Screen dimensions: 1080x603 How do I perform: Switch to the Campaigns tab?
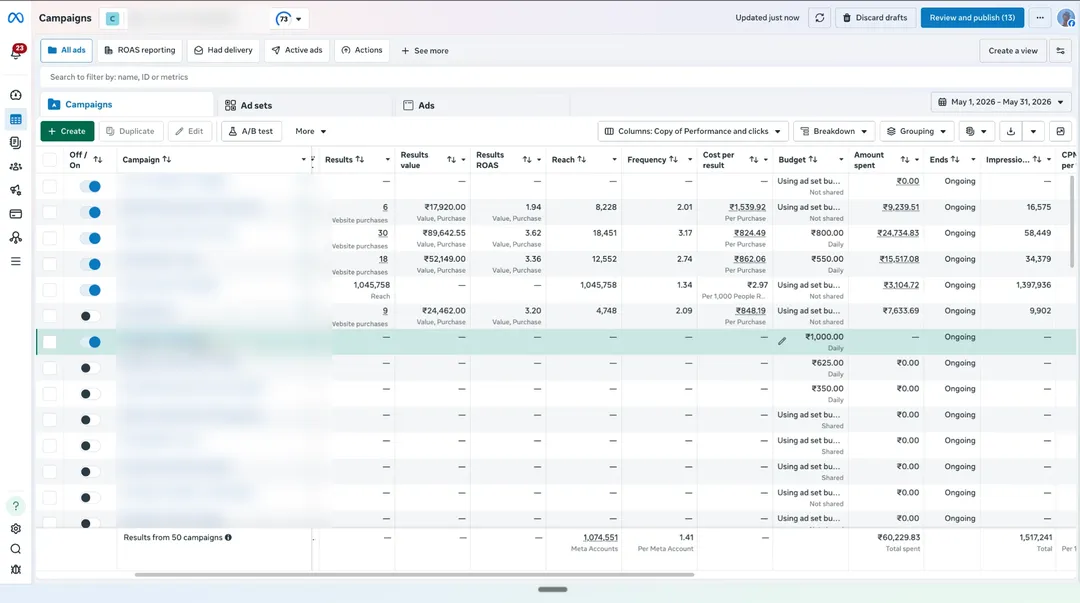pos(127,105)
